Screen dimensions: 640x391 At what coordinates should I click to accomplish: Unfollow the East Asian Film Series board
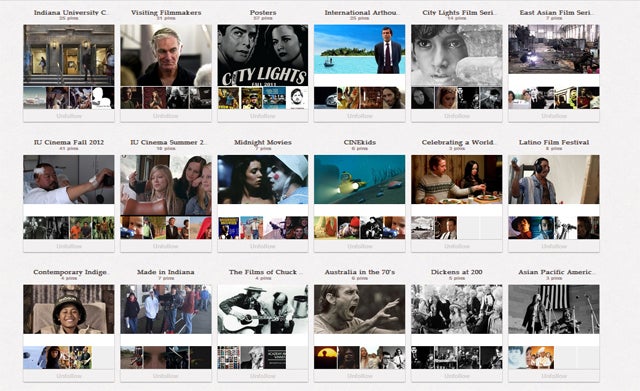click(x=554, y=116)
